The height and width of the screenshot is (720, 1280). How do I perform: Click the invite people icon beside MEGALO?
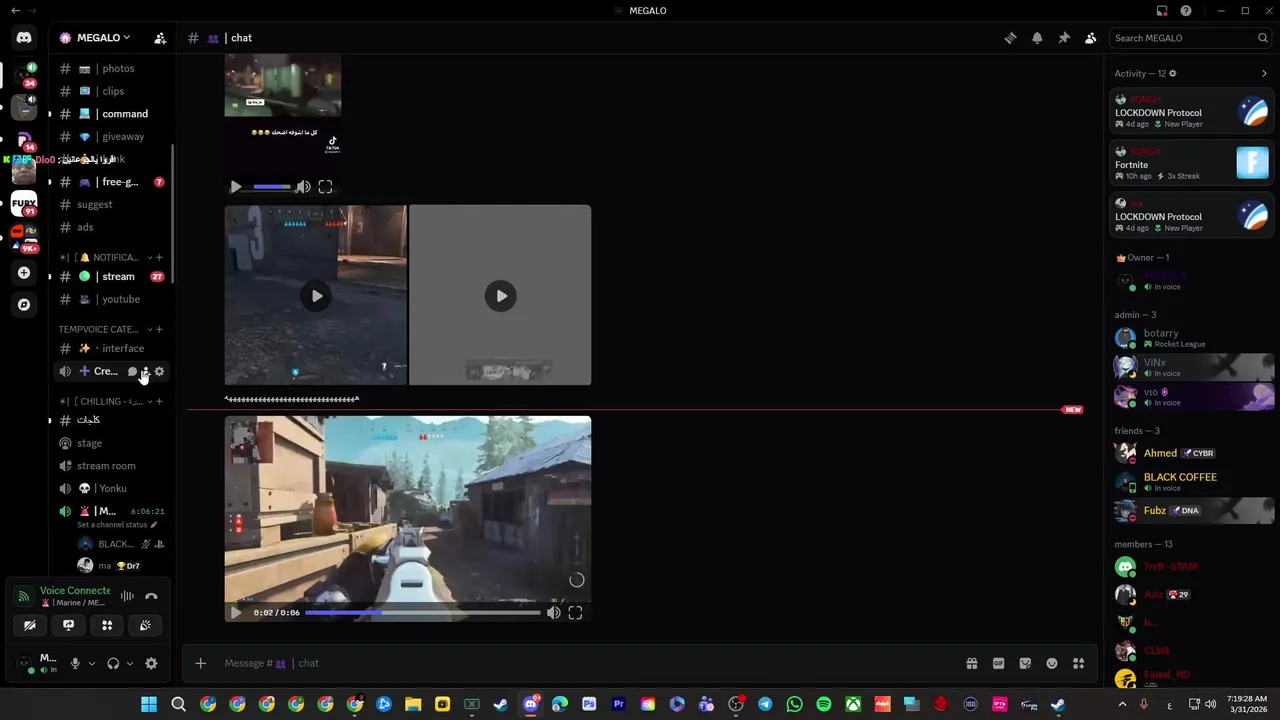pyautogui.click(x=160, y=38)
